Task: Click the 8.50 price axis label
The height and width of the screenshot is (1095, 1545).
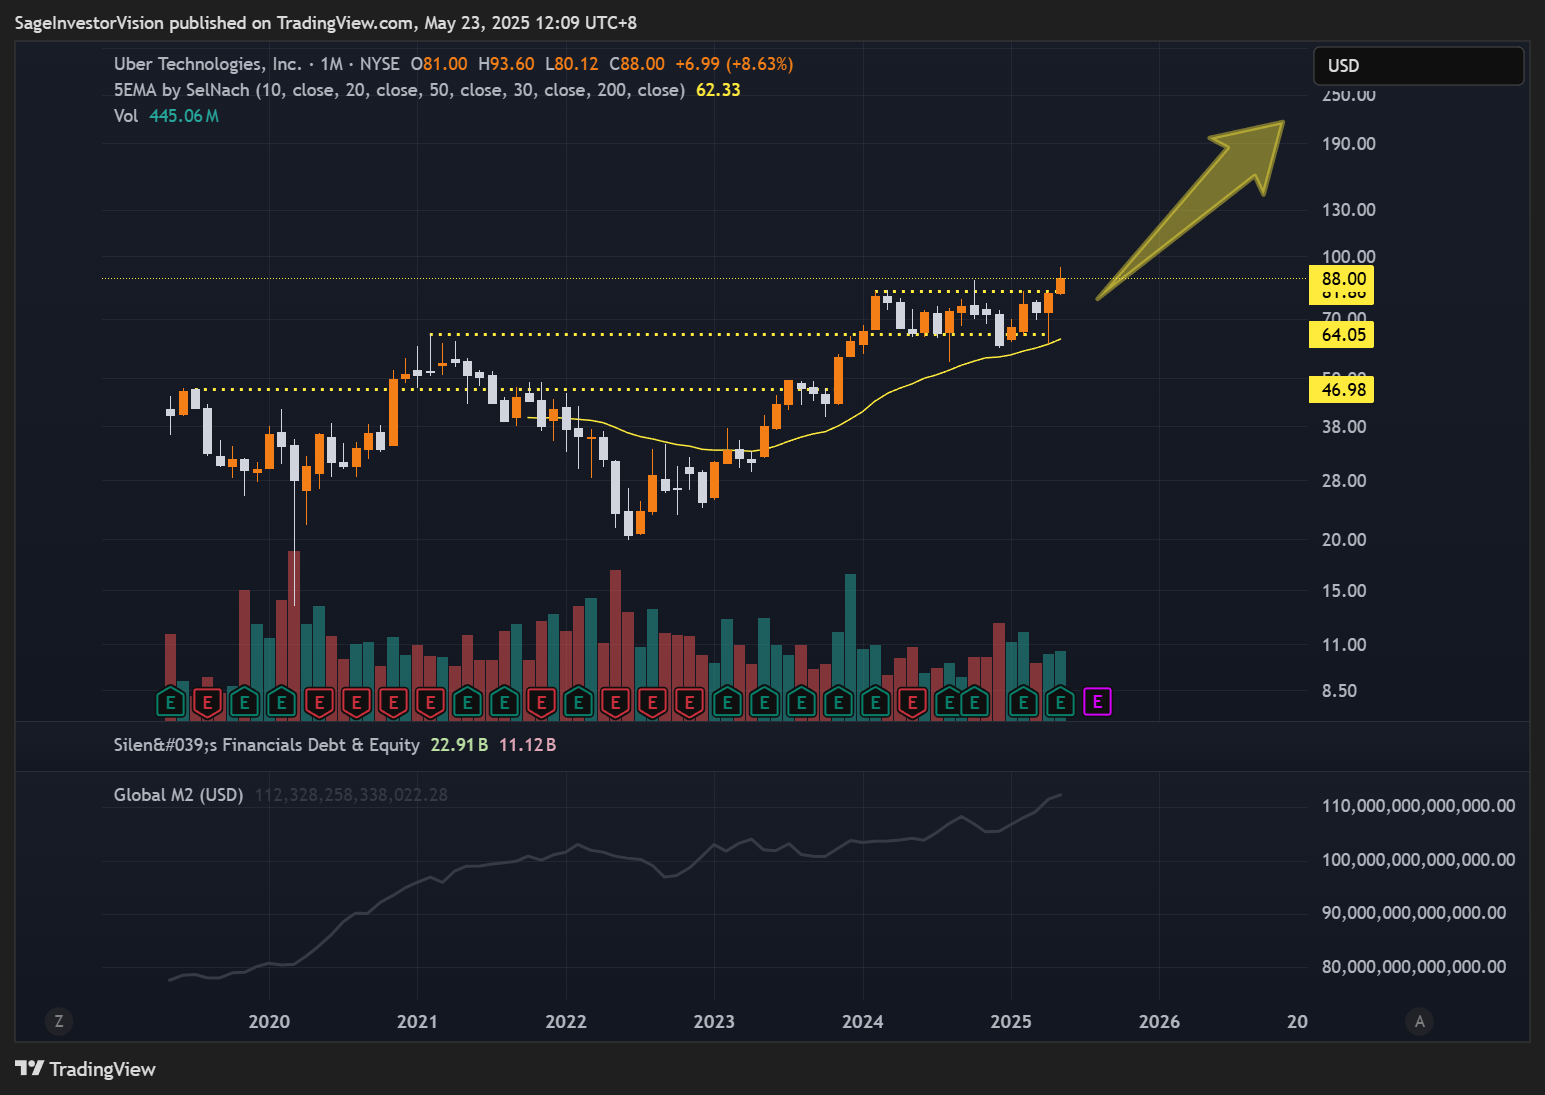Action: (1340, 691)
